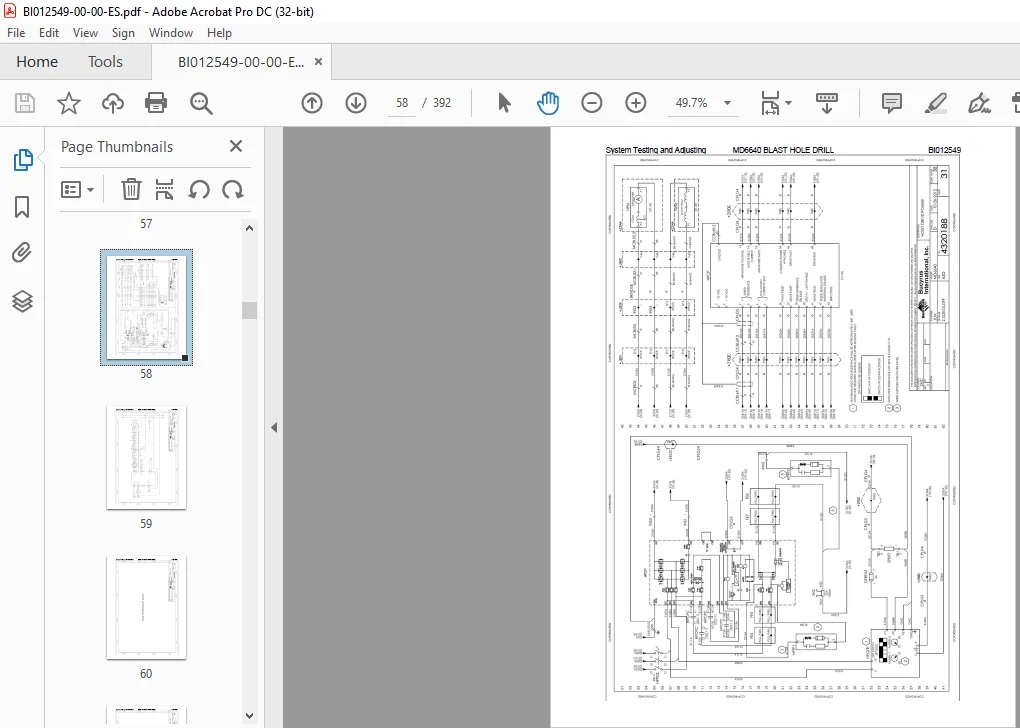Activate the hand pan tool
Screen dimensions: 1020x728
tap(548, 103)
